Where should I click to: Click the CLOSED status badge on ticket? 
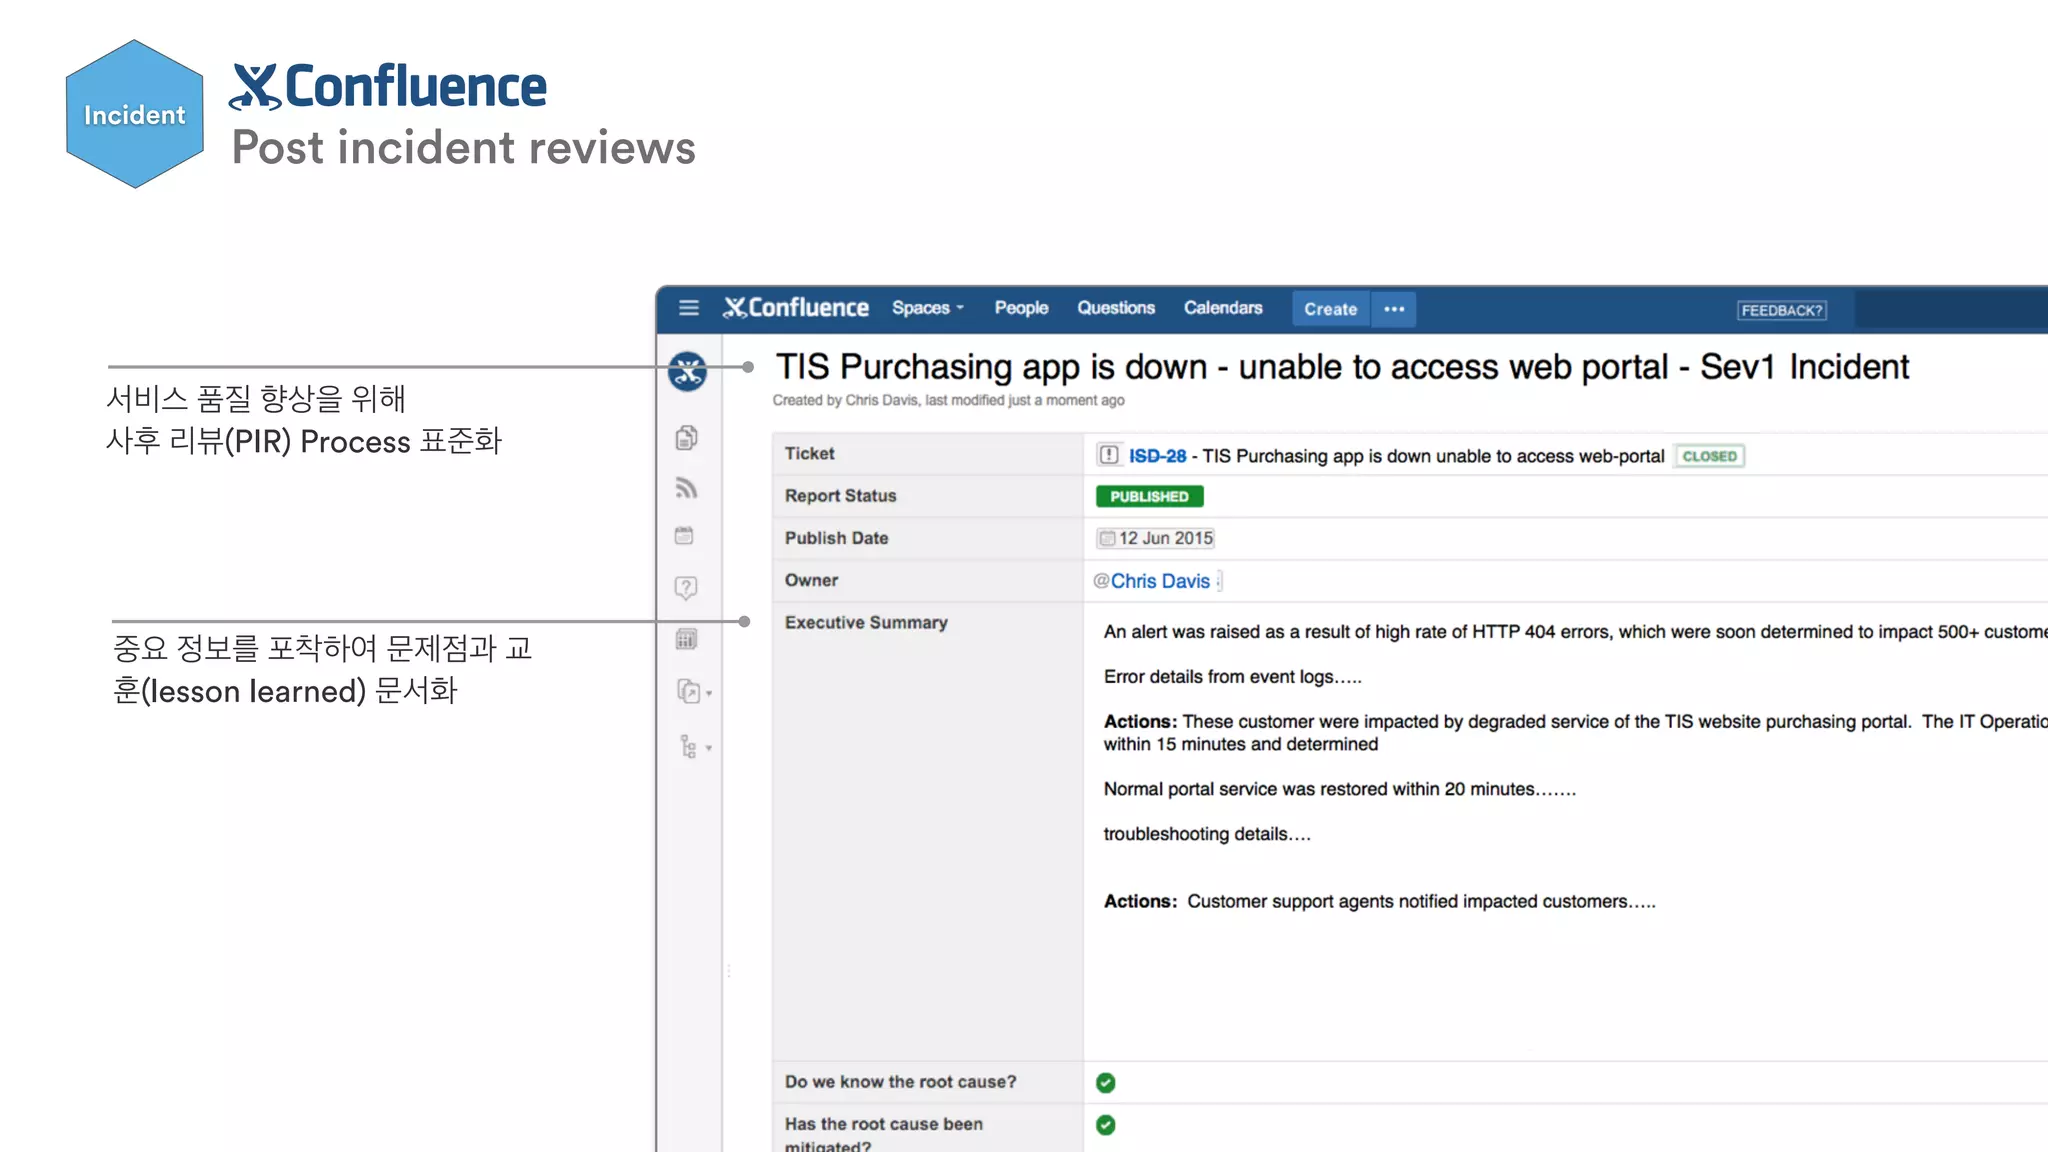point(1709,456)
